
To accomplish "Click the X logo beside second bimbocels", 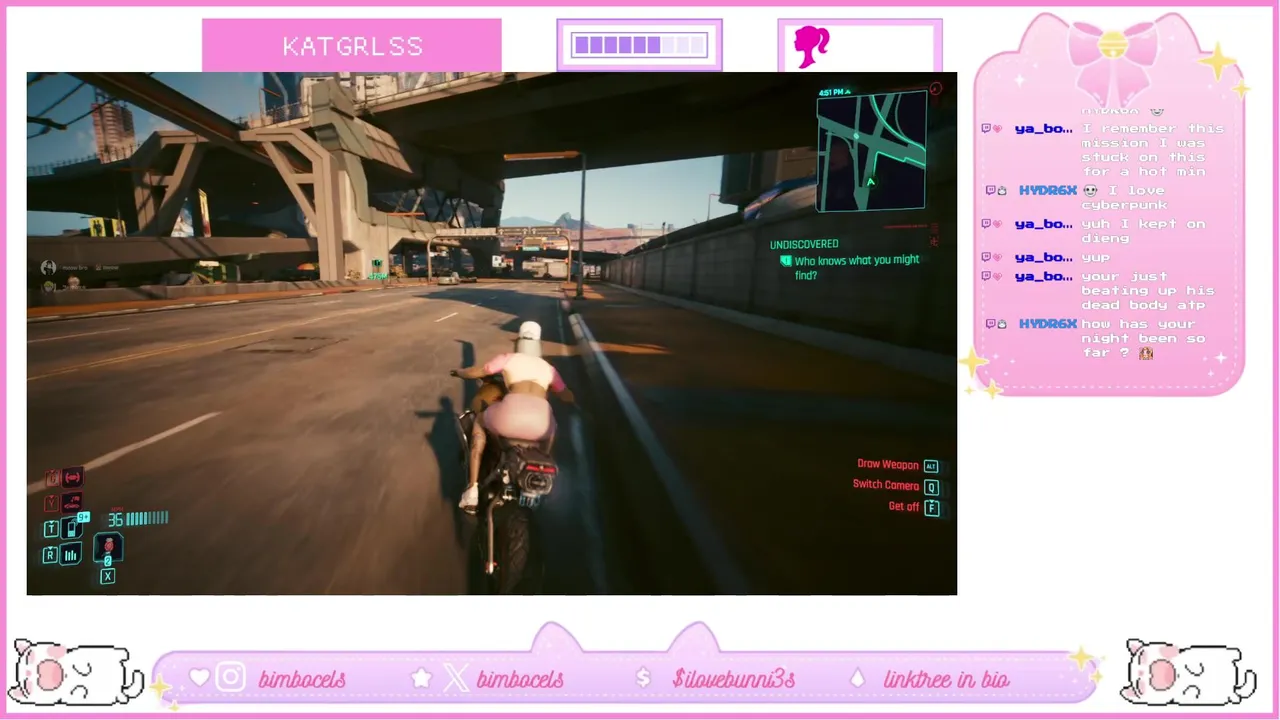I will point(456,678).
